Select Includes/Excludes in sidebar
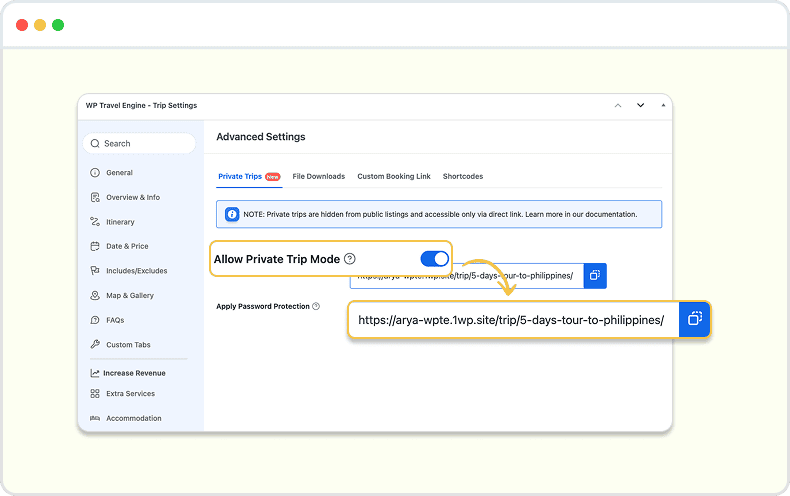 point(136,271)
